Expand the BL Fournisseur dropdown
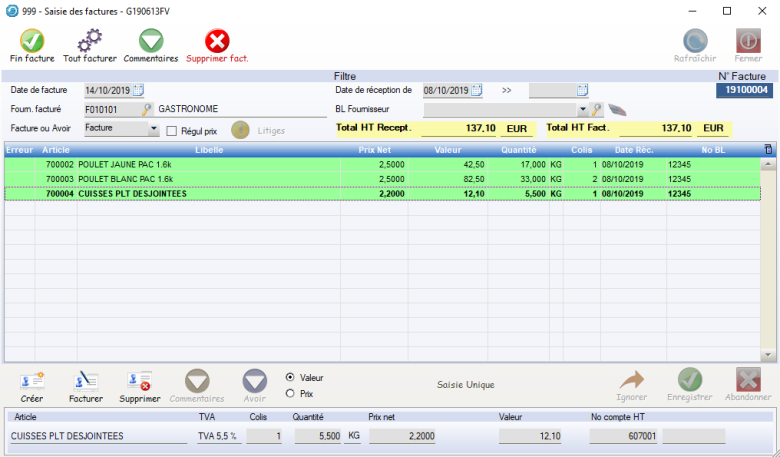This screenshot has width=780, height=457. point(582,109)
